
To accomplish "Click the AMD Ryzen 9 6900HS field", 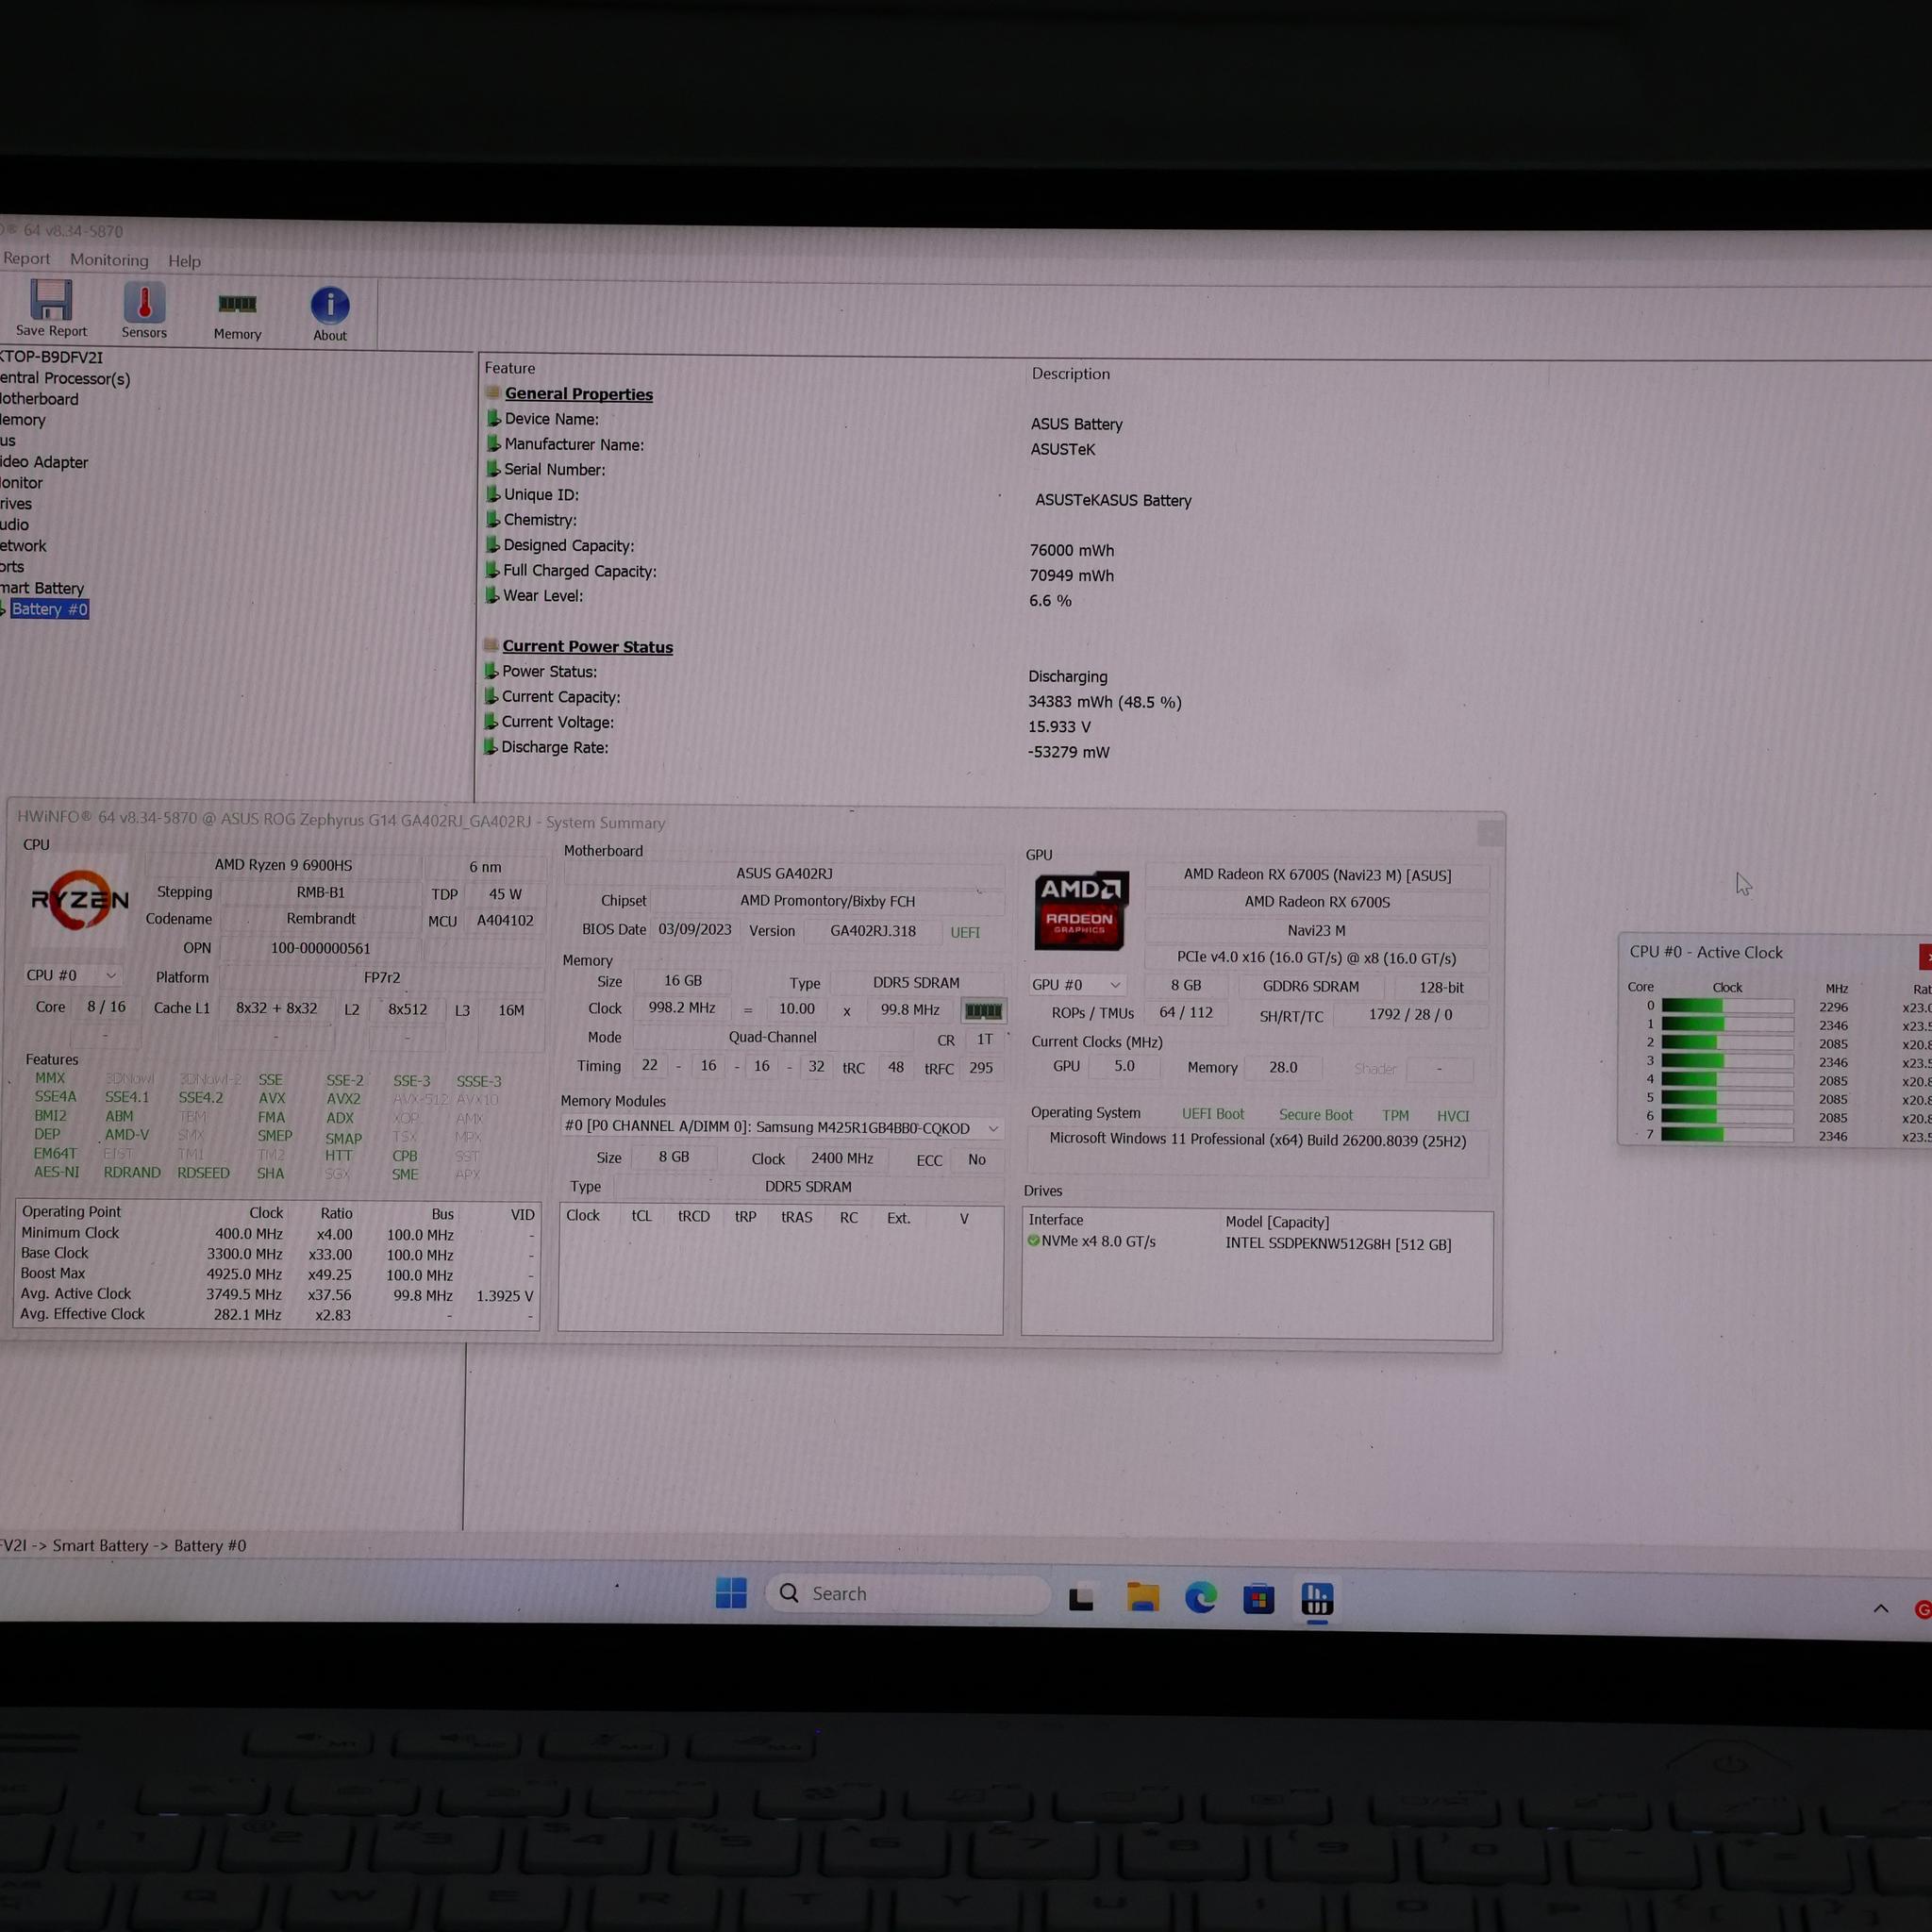I will (x=283, y=864).
